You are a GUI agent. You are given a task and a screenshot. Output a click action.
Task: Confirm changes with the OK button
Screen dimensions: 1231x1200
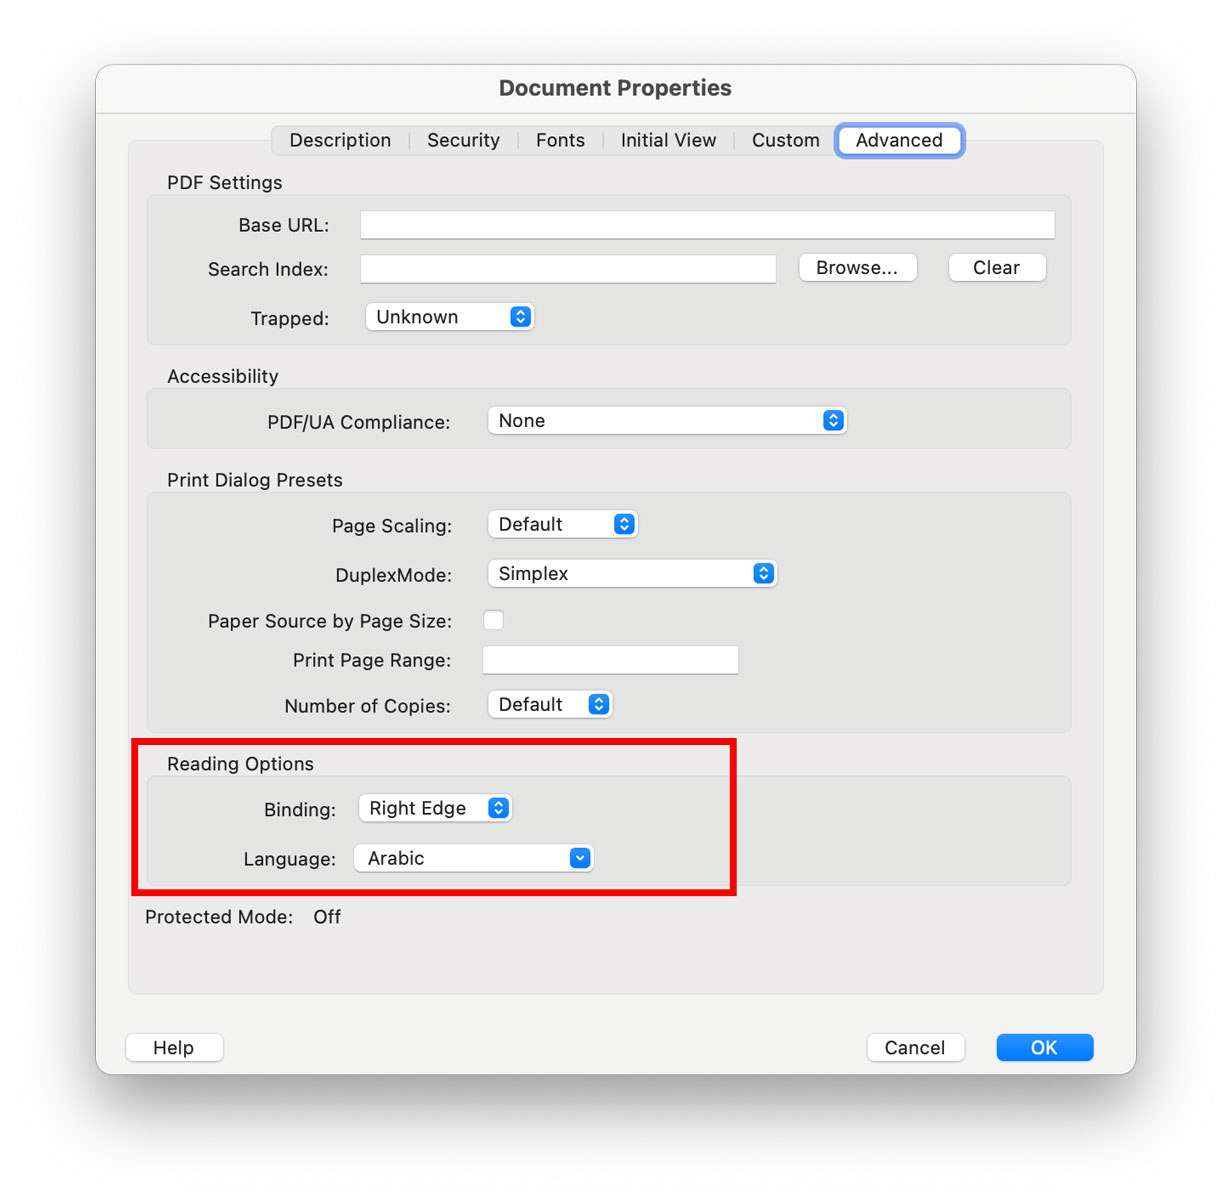click(x=1044, y=1047)
